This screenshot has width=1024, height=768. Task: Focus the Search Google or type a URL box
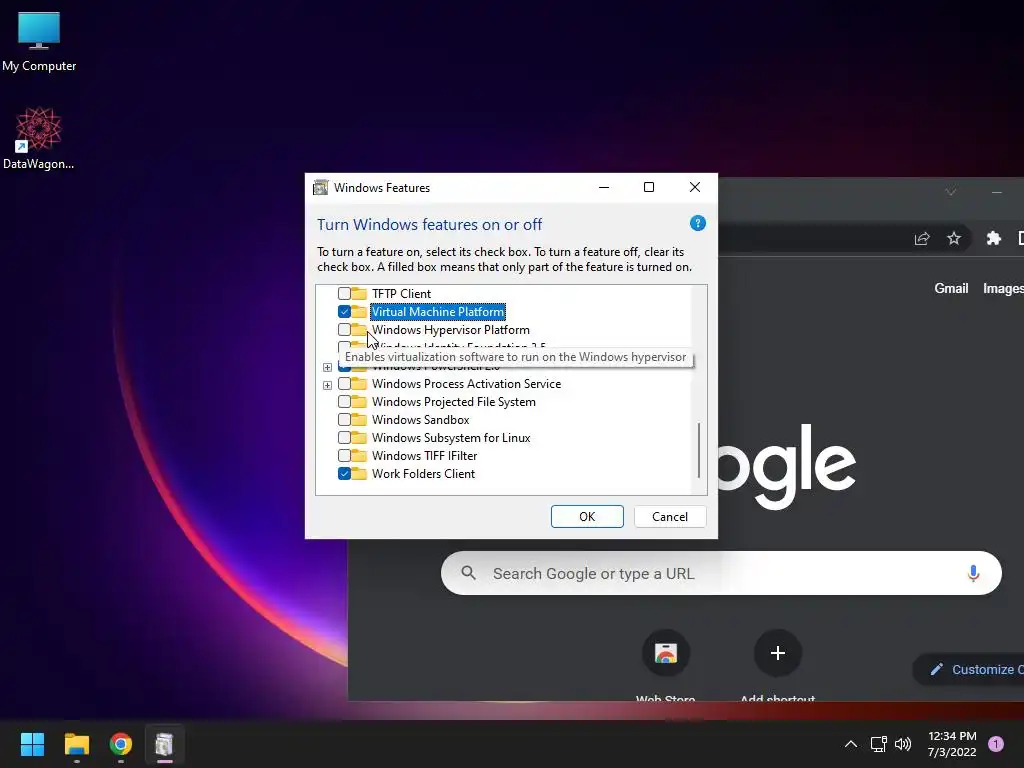[x=721, y=573]
